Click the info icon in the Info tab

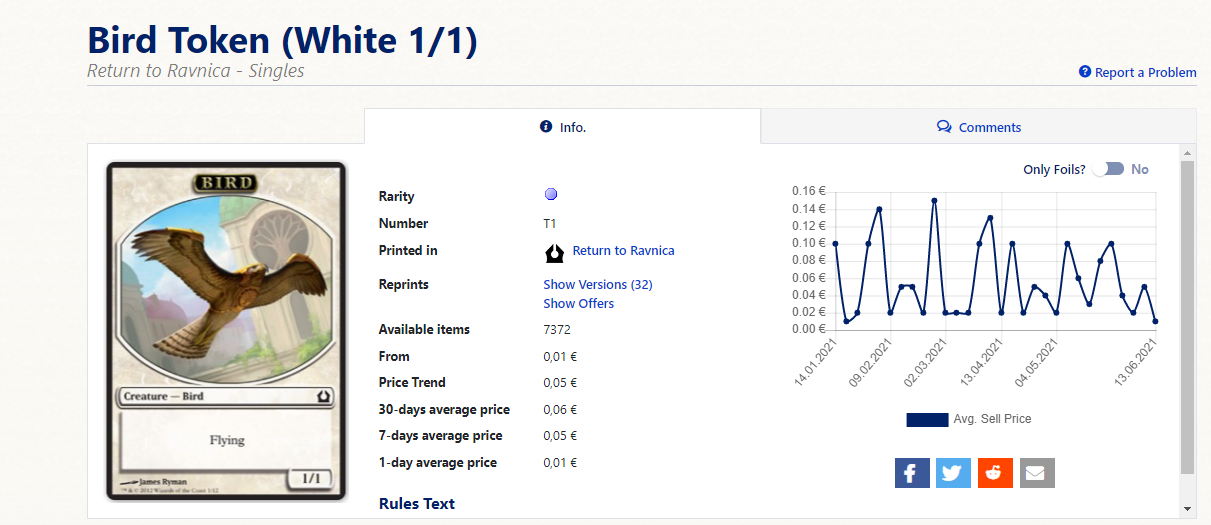pyautogui.click(x=546, y=126)
